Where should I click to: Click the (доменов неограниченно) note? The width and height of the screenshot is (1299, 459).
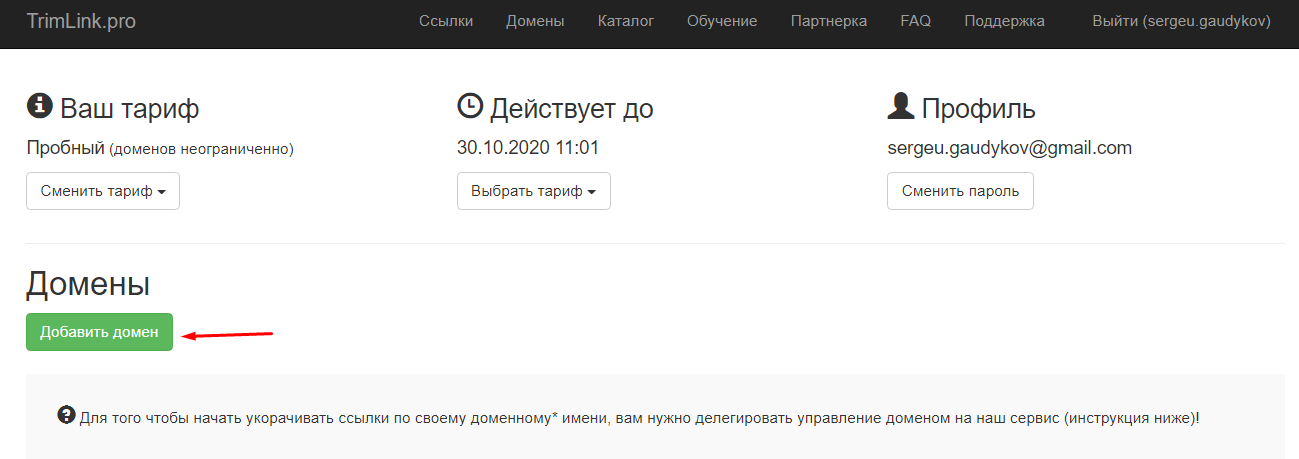click(201, 149)
